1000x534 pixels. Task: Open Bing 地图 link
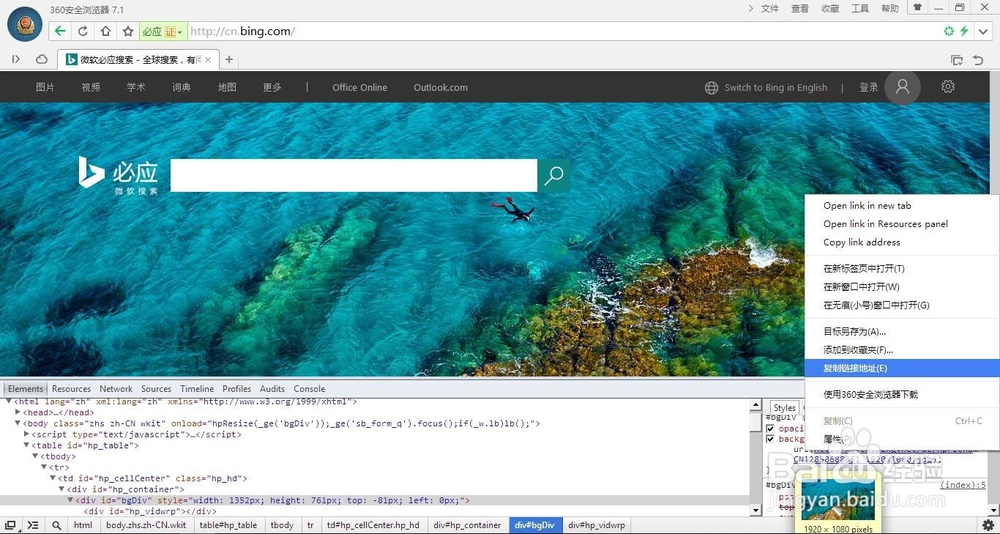click(x=227, y=87)
